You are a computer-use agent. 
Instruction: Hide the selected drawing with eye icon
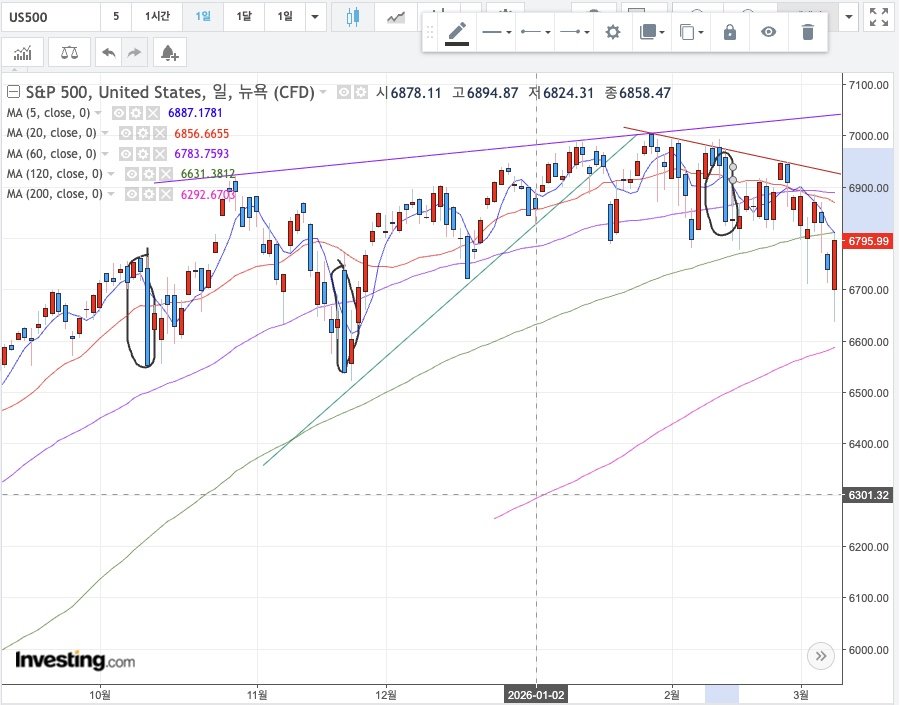pyautogui.click(x=768, y=32)
